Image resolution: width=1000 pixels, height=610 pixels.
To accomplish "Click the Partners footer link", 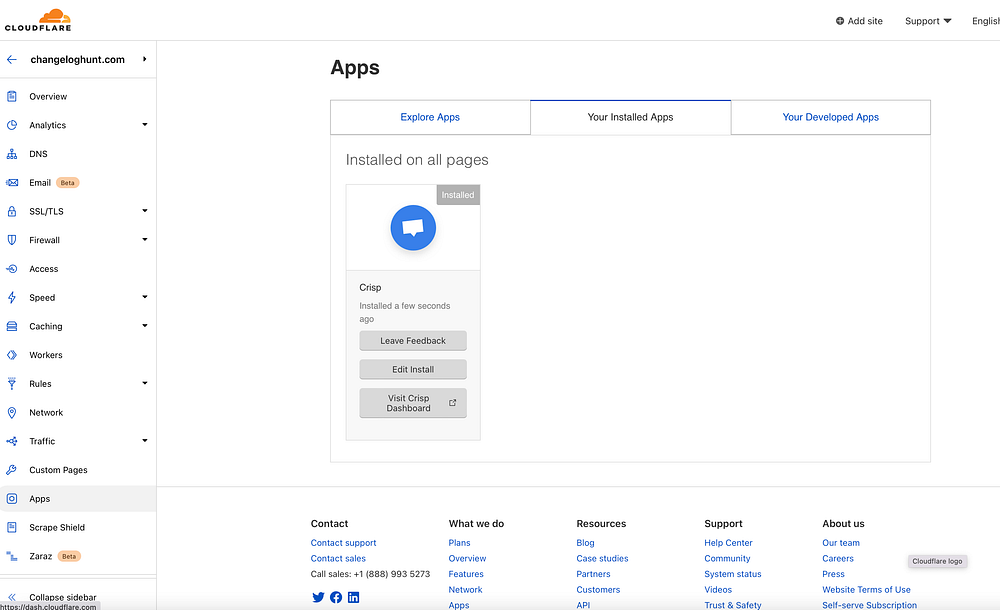I will pyautogui.click(x=593, y=574).
